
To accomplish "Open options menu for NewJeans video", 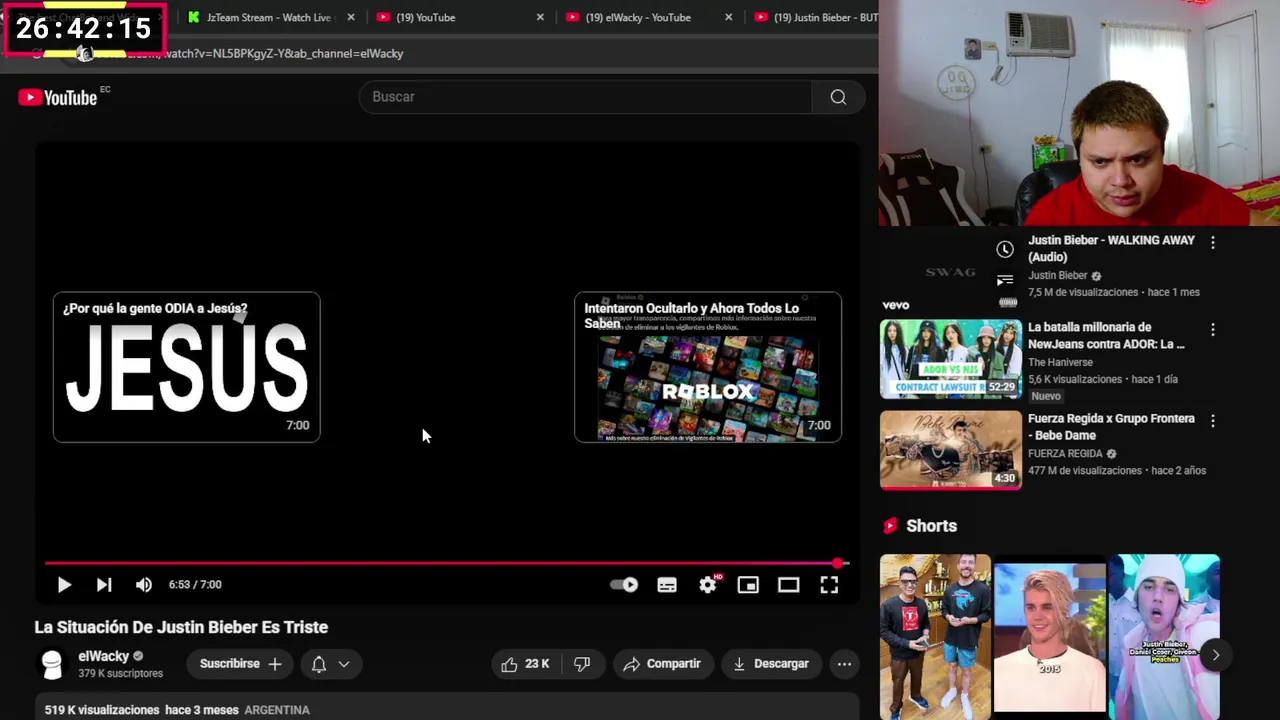I will pyautogui.click(x=1213, y=330).
